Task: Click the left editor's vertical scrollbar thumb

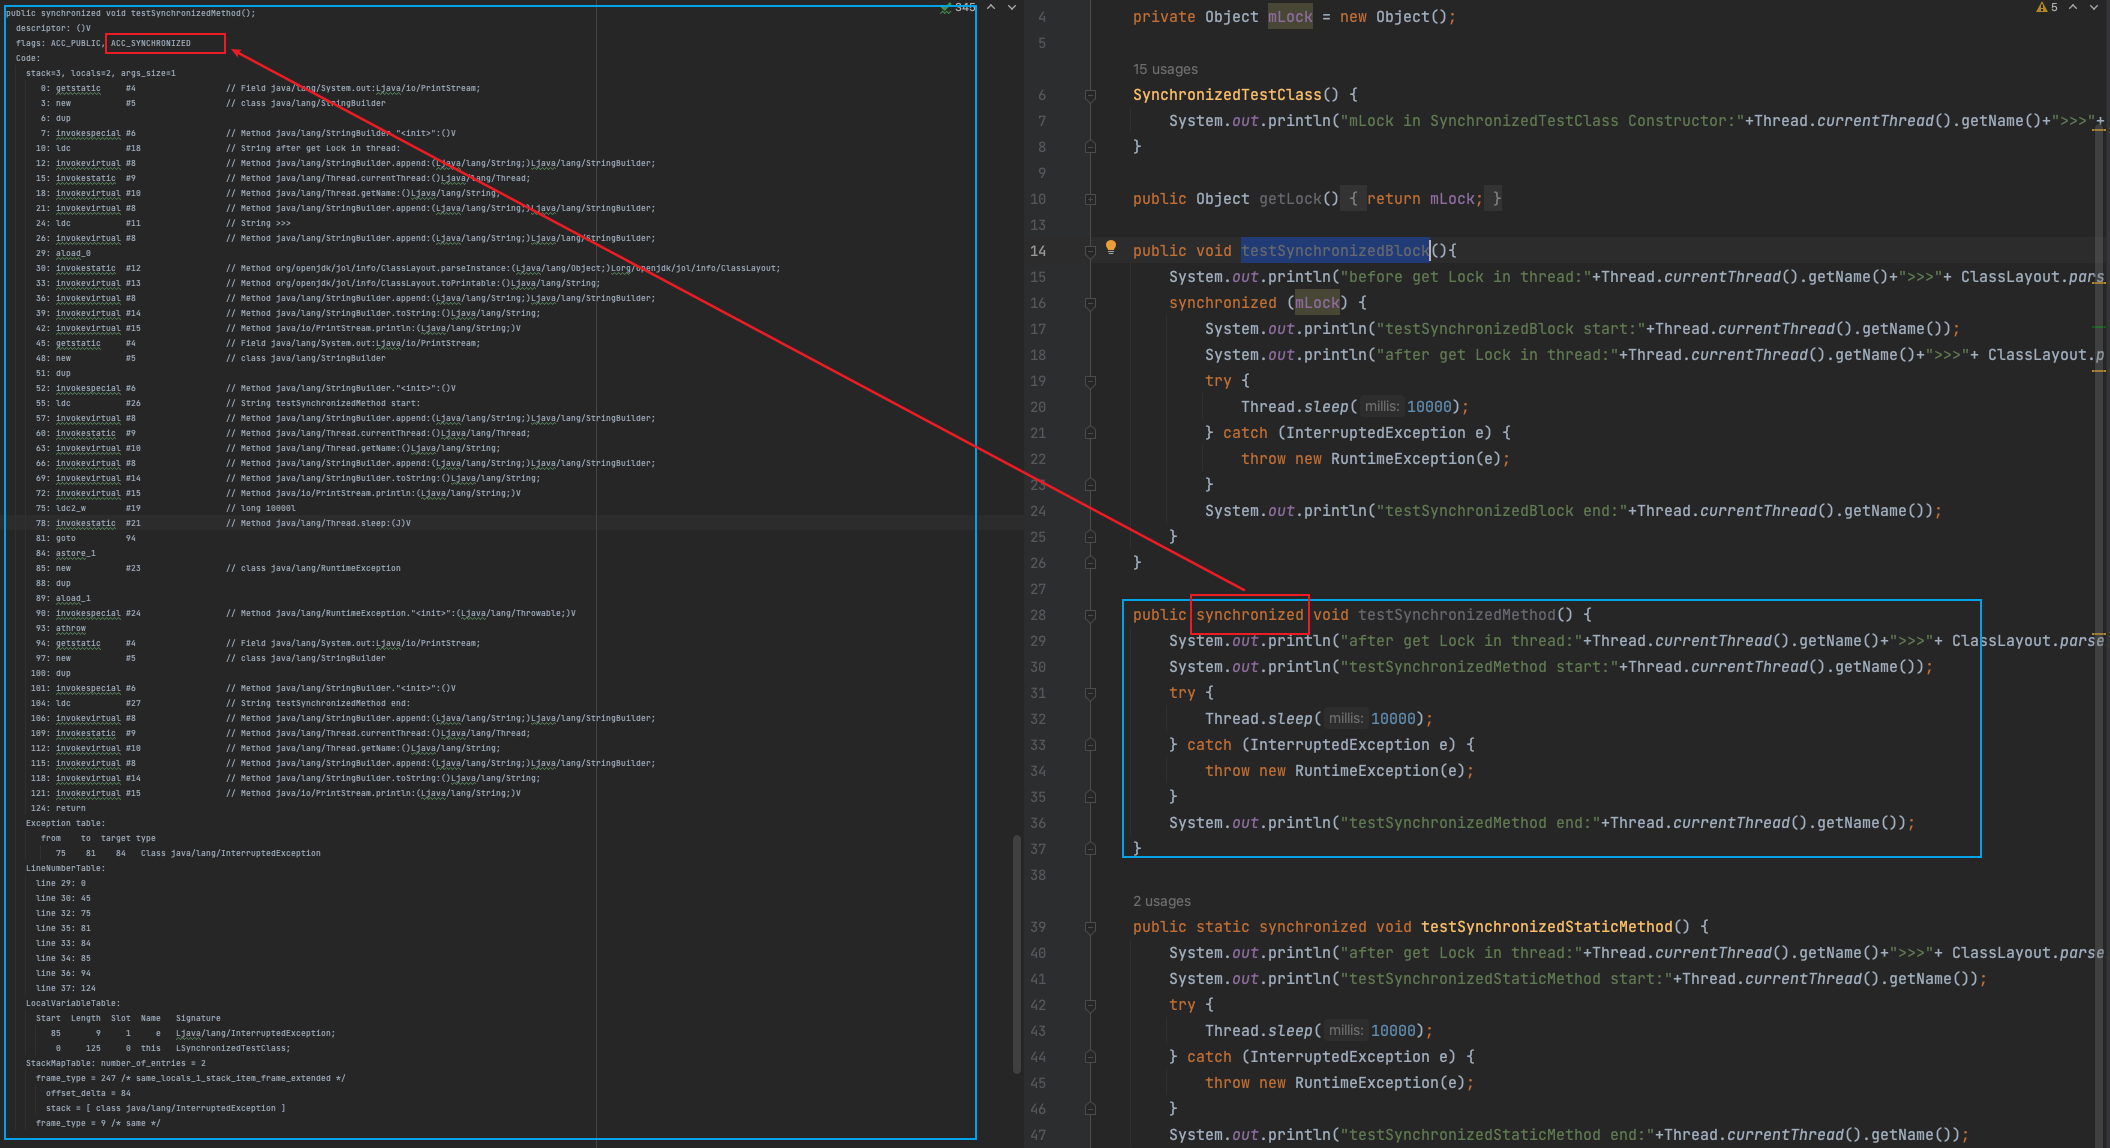Action: pyautogui.click(x=1017, y=953)
